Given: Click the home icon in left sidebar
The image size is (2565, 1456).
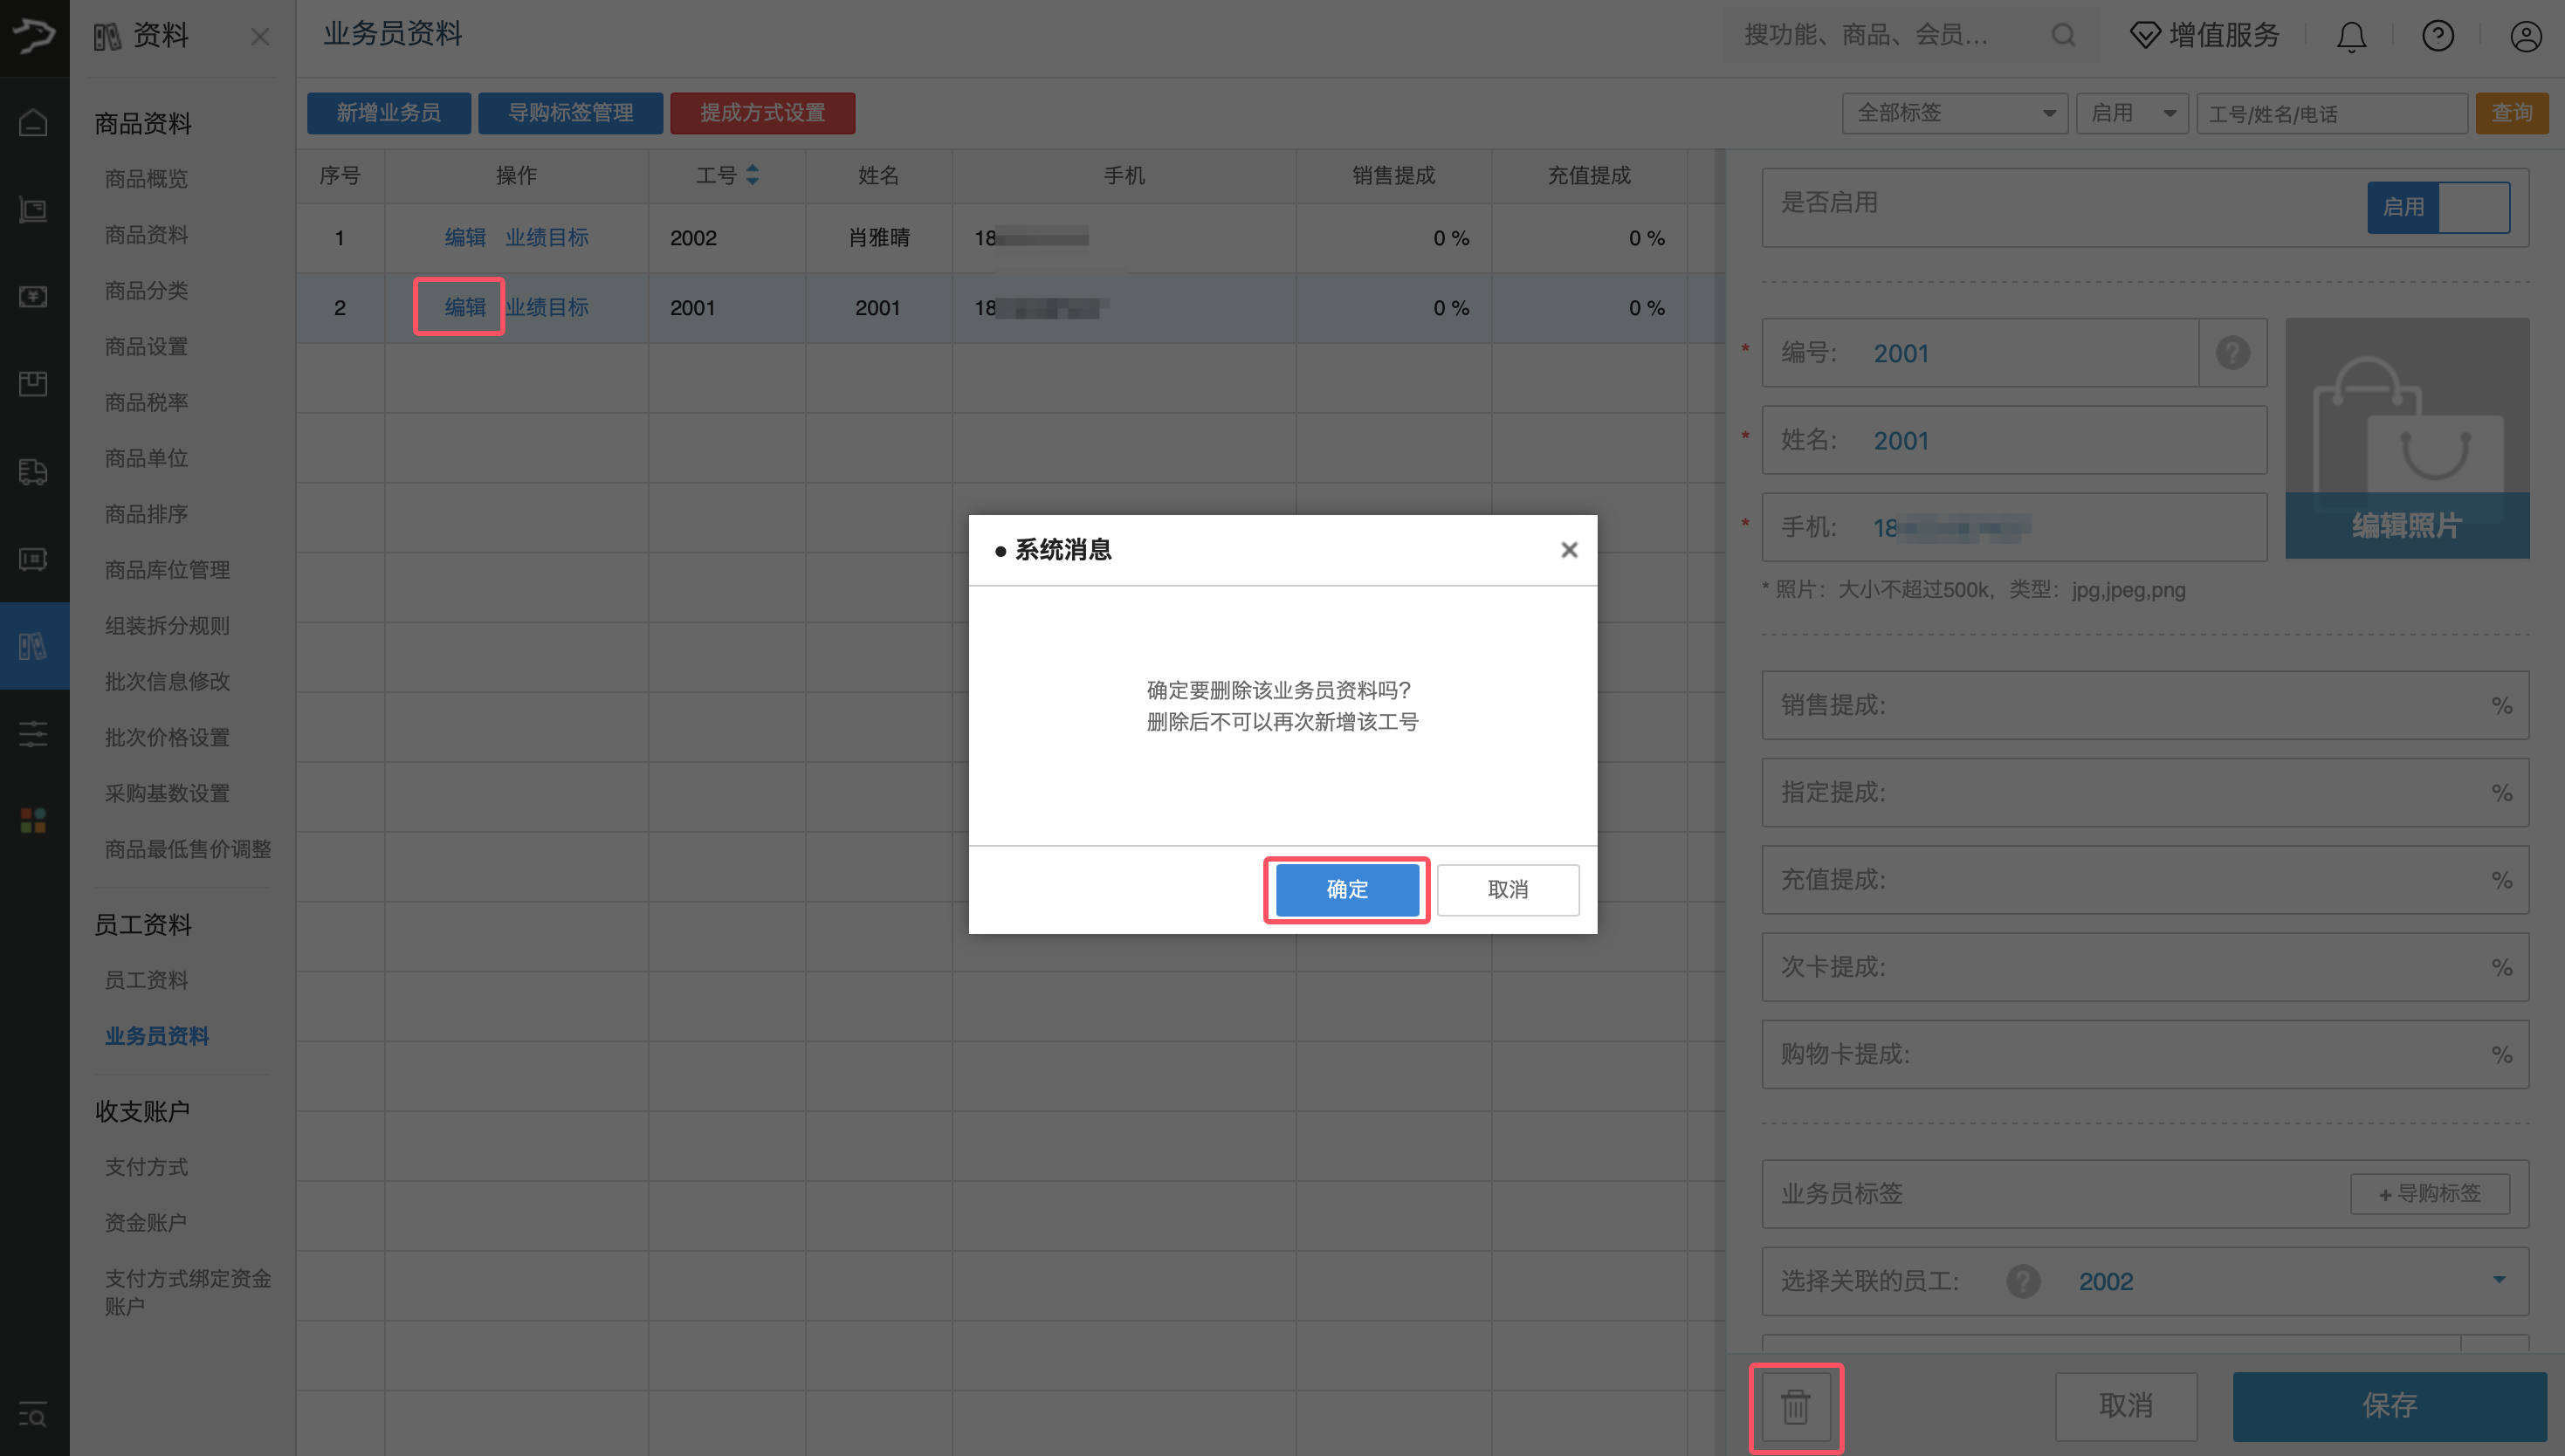Looking at the screenshot, I should point(33,122).
